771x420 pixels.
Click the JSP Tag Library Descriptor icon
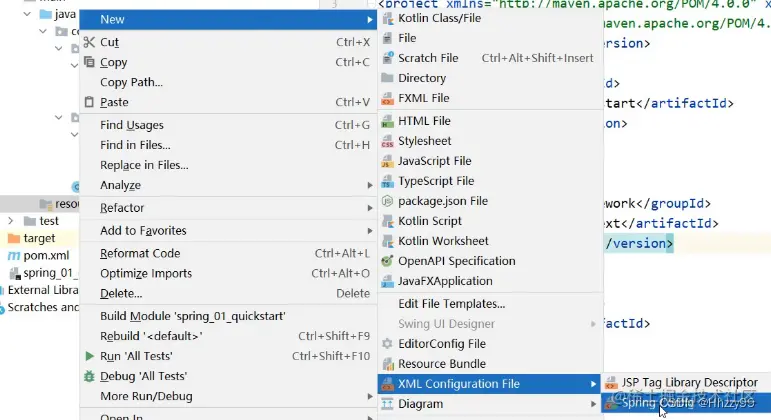pos(611,383)
